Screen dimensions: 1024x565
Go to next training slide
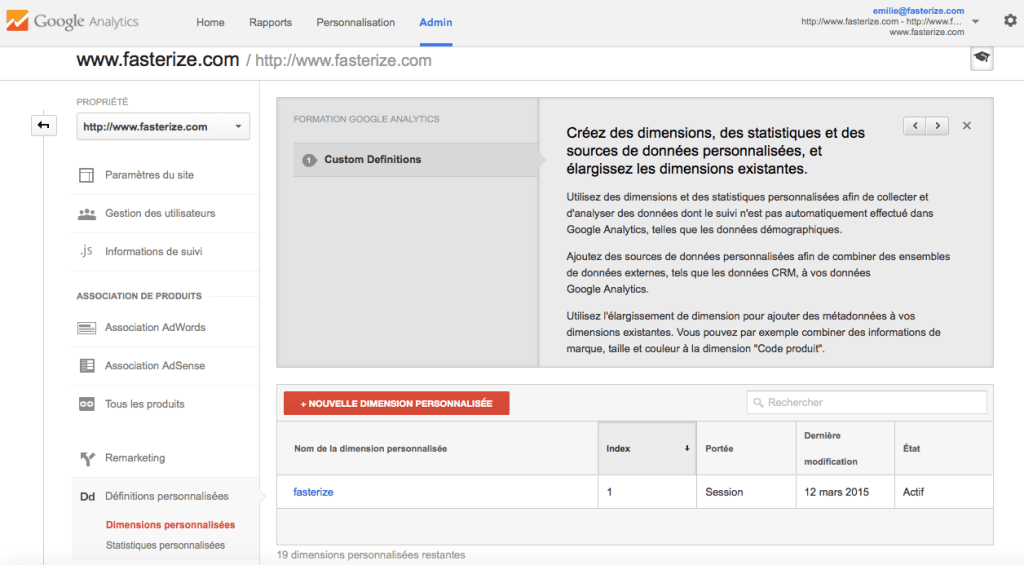pos(938,125)
